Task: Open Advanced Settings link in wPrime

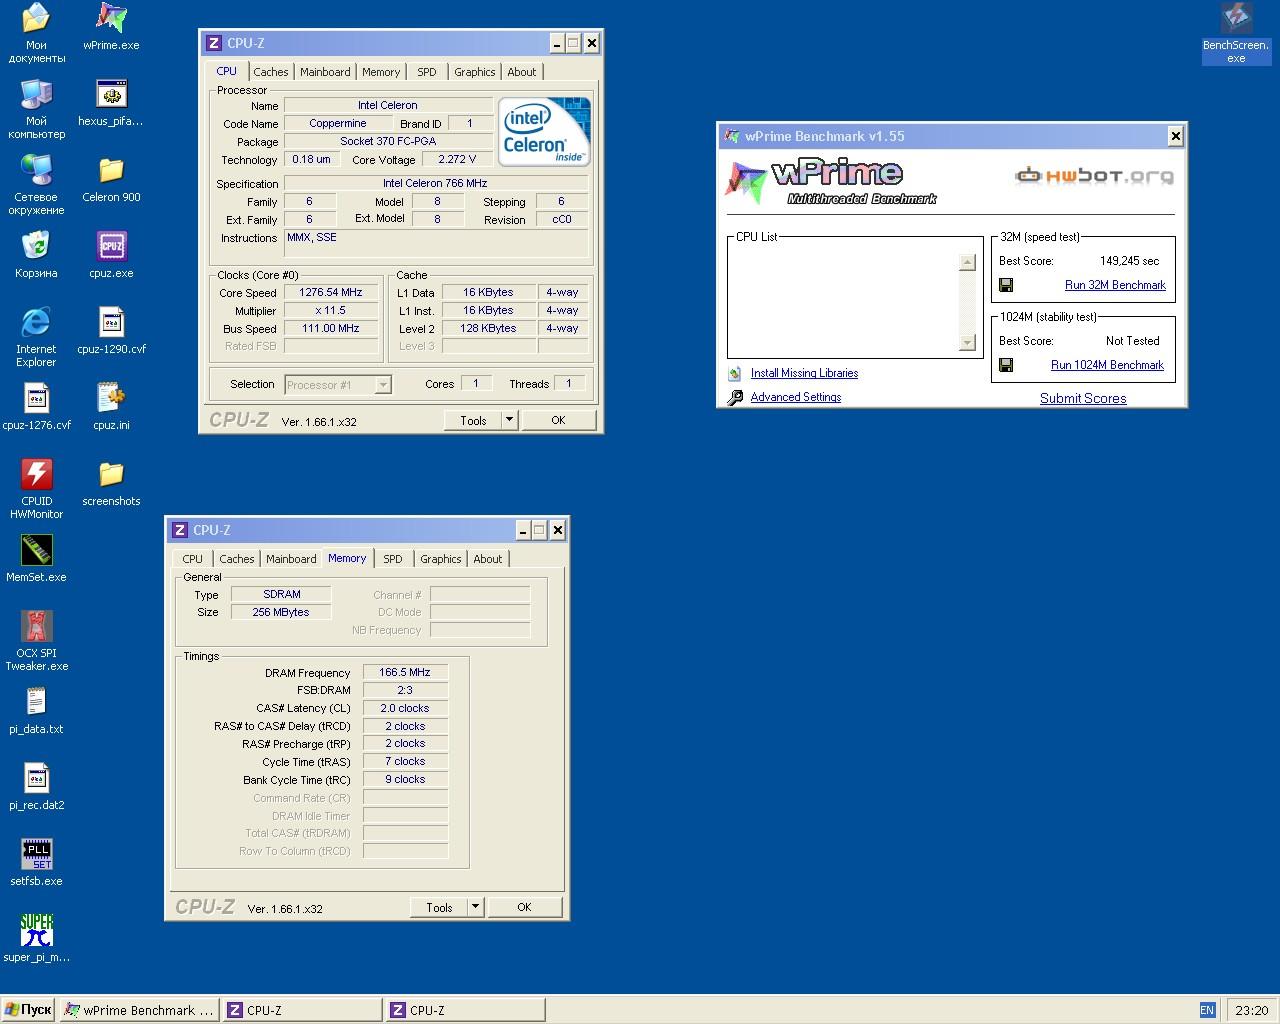Action: click(795, 397)
